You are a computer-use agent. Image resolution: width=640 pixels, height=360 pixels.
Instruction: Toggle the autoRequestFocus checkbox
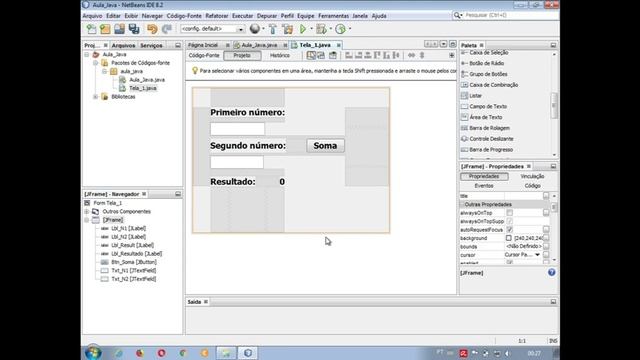click(x=509, y=229)
